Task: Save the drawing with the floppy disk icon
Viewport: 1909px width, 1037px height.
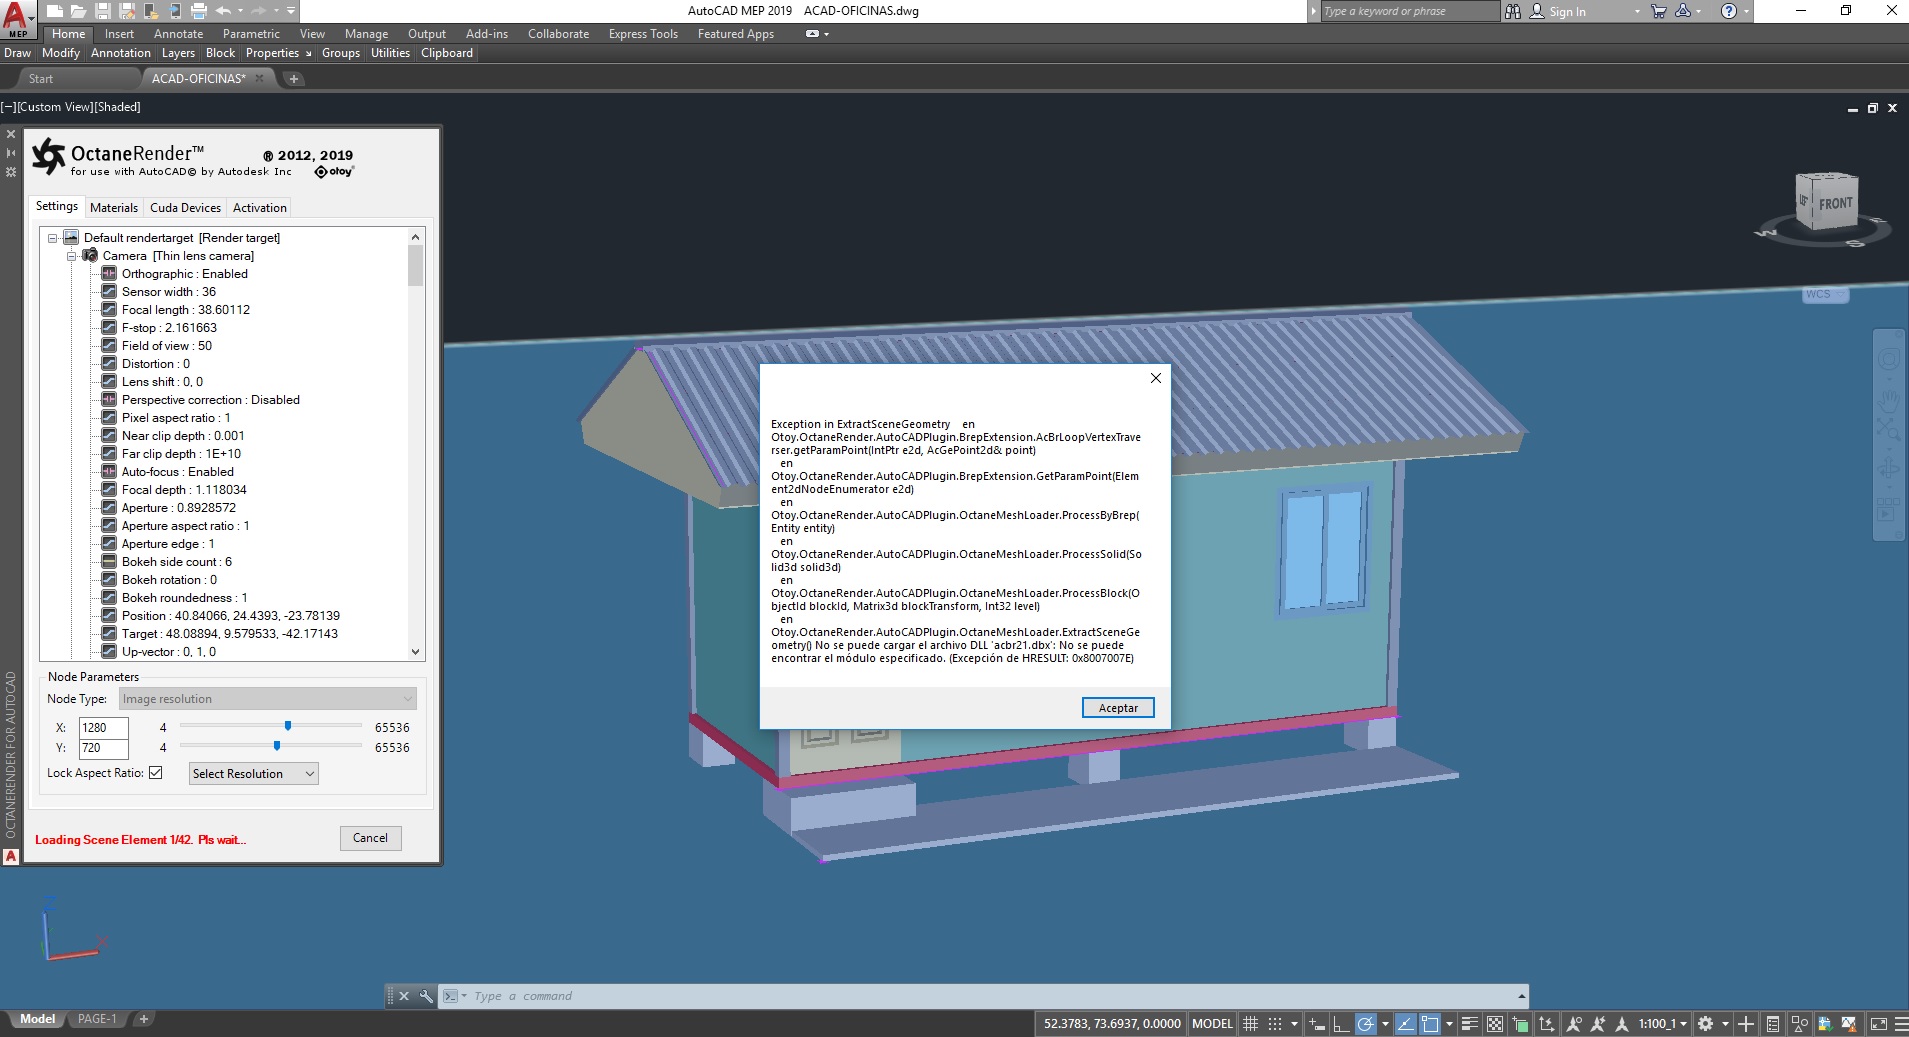Action: click(x=103, y=11)
